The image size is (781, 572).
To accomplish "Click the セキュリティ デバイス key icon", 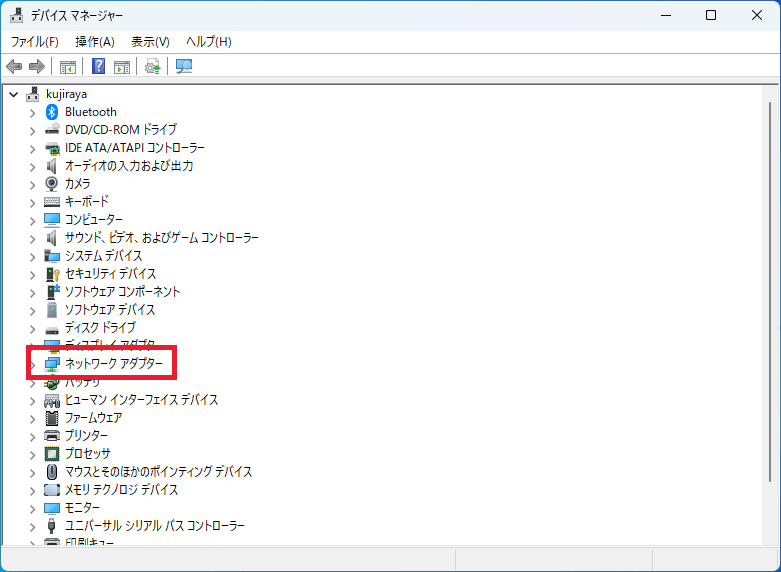I will click(52, 274).
